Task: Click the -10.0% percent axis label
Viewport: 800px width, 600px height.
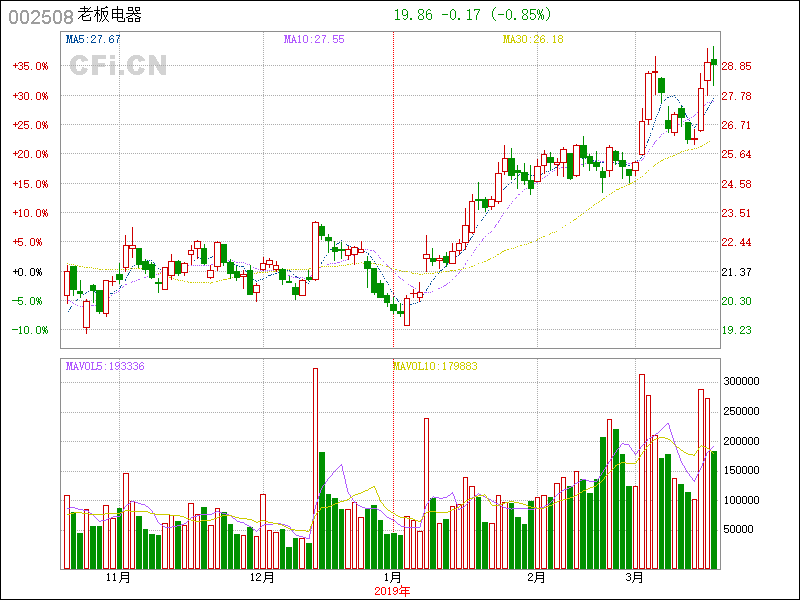Action: tap(31, 330)
